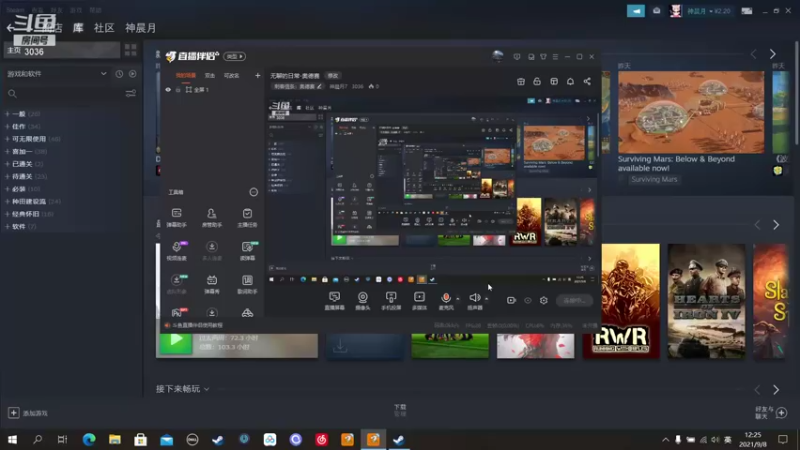This screenshot has height=450, width=800.
Task: Click the record video icon beside the gear
Action: tap(511, 301)
